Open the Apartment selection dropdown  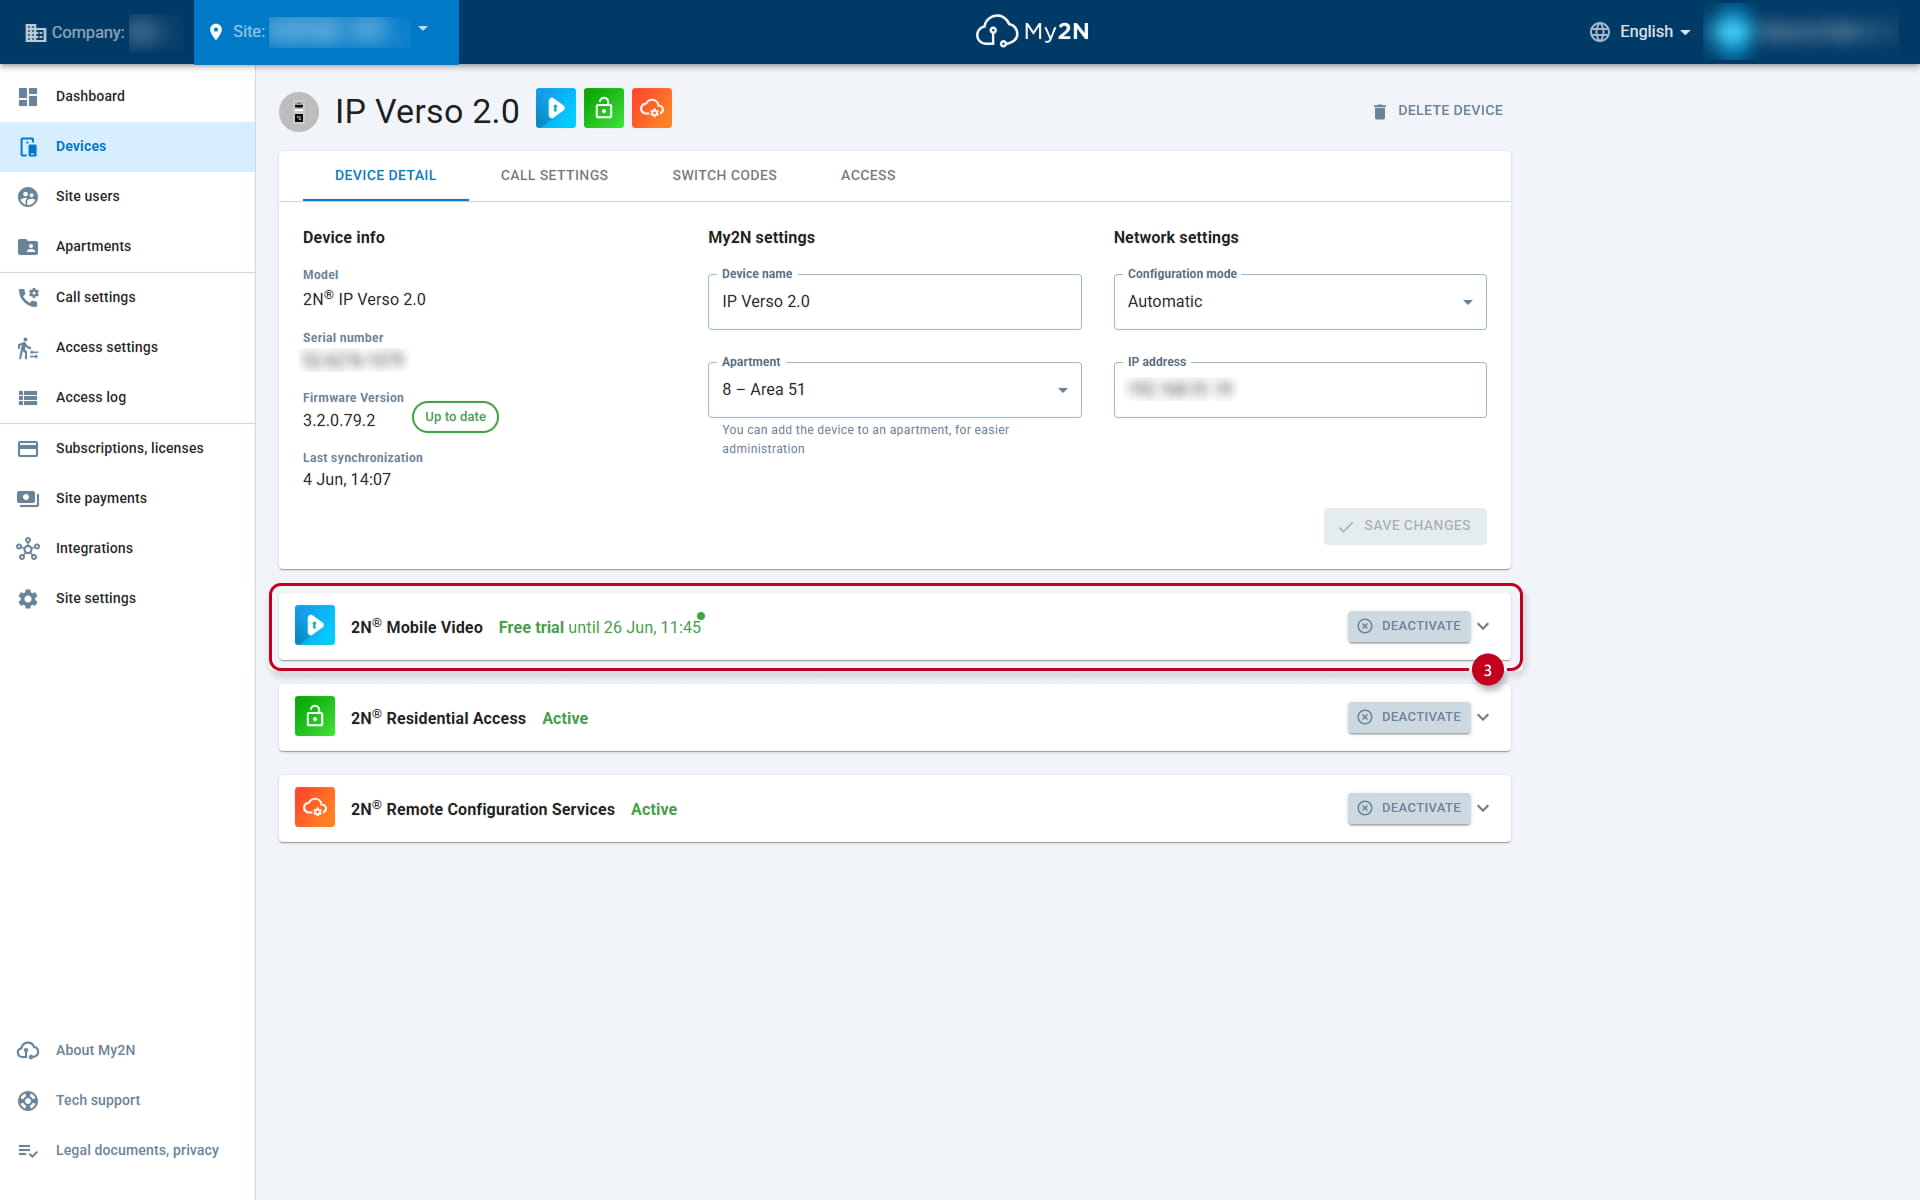[x=895, y=390]
